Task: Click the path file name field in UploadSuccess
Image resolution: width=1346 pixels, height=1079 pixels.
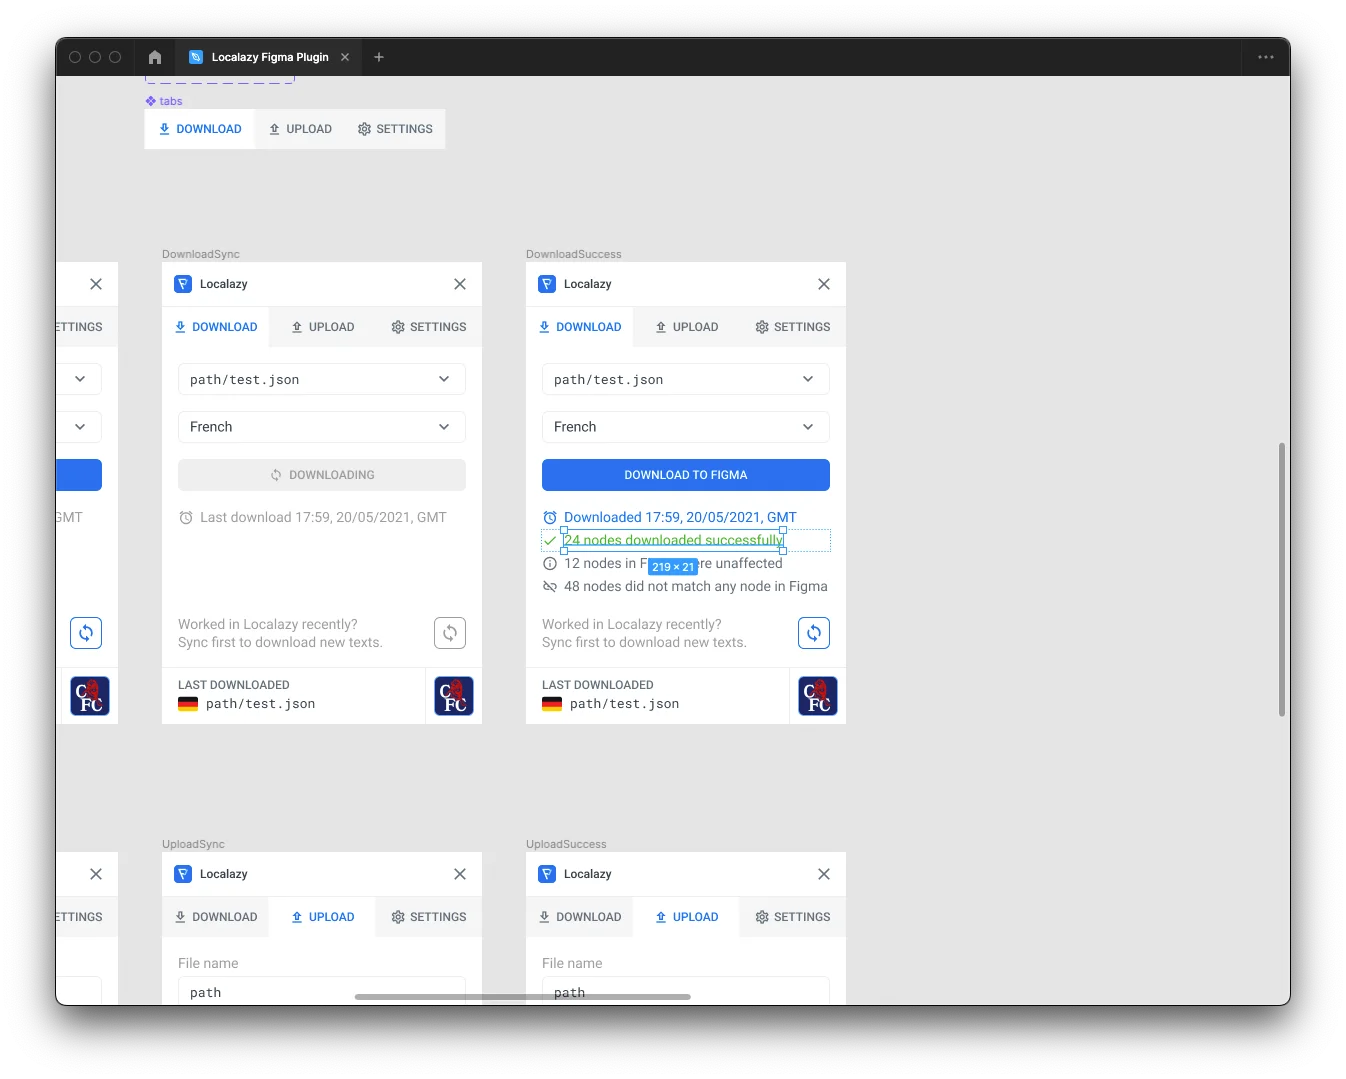Action: [684, 992]
